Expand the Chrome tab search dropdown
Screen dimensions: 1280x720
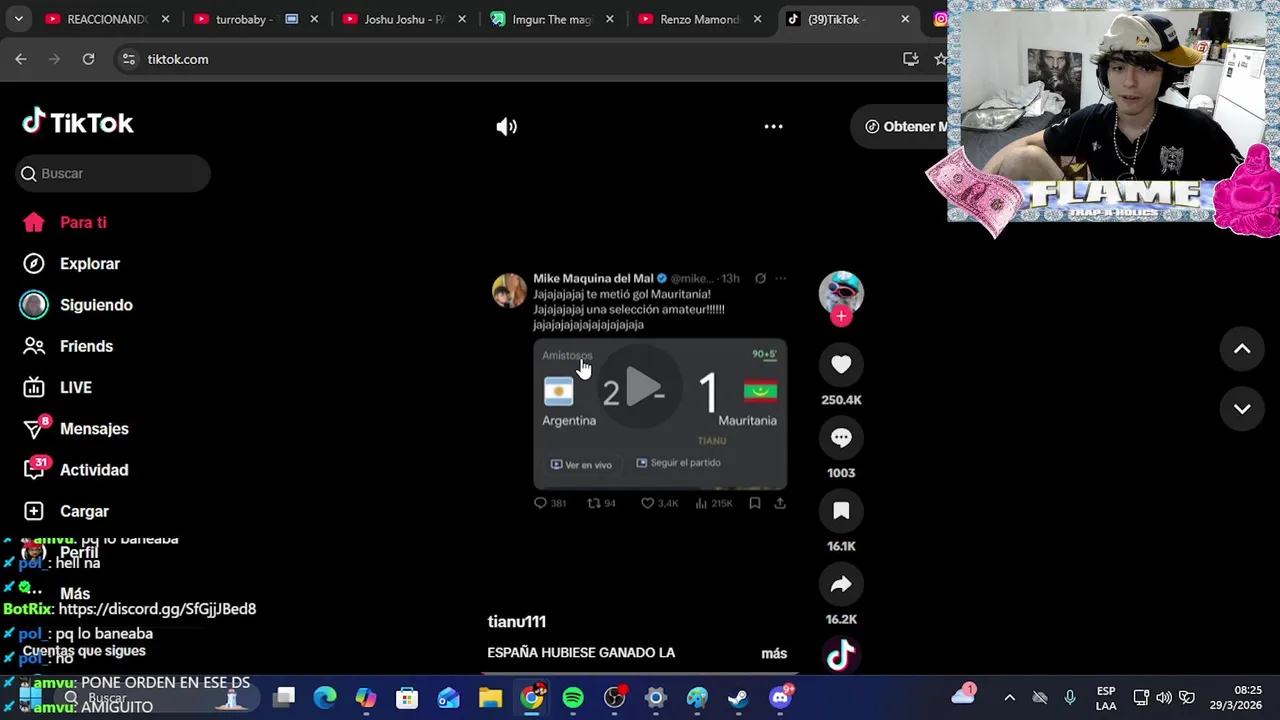point(18,19)
